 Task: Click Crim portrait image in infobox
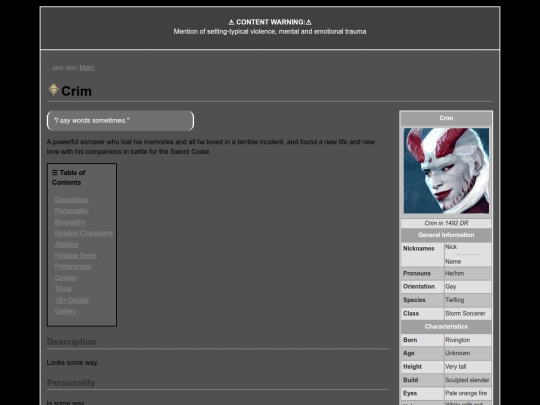click(446, 170)
